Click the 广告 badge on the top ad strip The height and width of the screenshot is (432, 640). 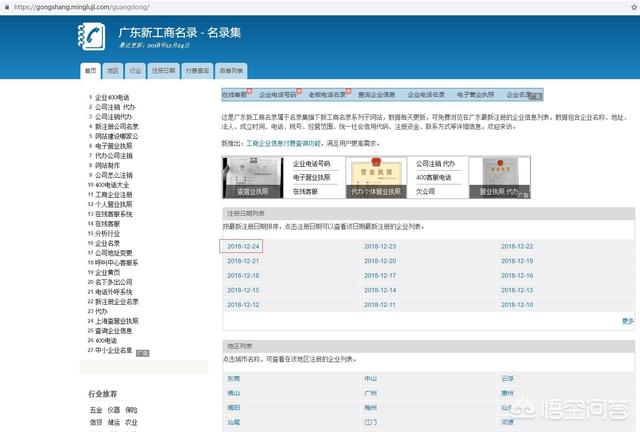coord(536,97)
